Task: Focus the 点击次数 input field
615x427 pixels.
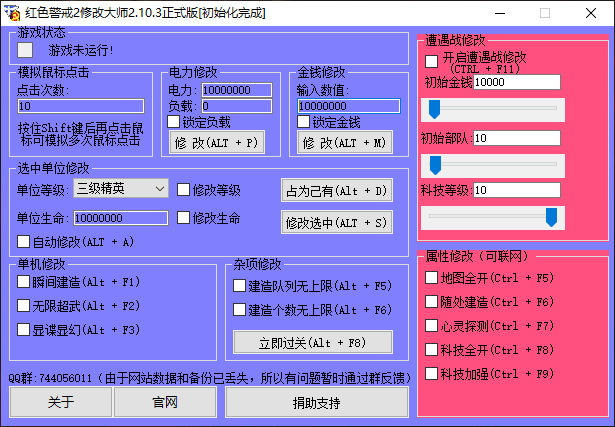Action: 81,106
